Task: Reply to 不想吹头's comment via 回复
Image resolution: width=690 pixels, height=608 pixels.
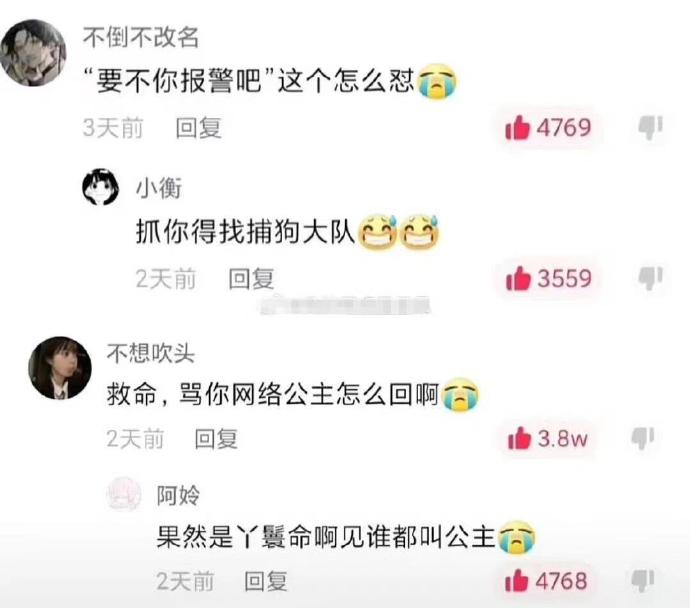Action: [x=216, y=439]
